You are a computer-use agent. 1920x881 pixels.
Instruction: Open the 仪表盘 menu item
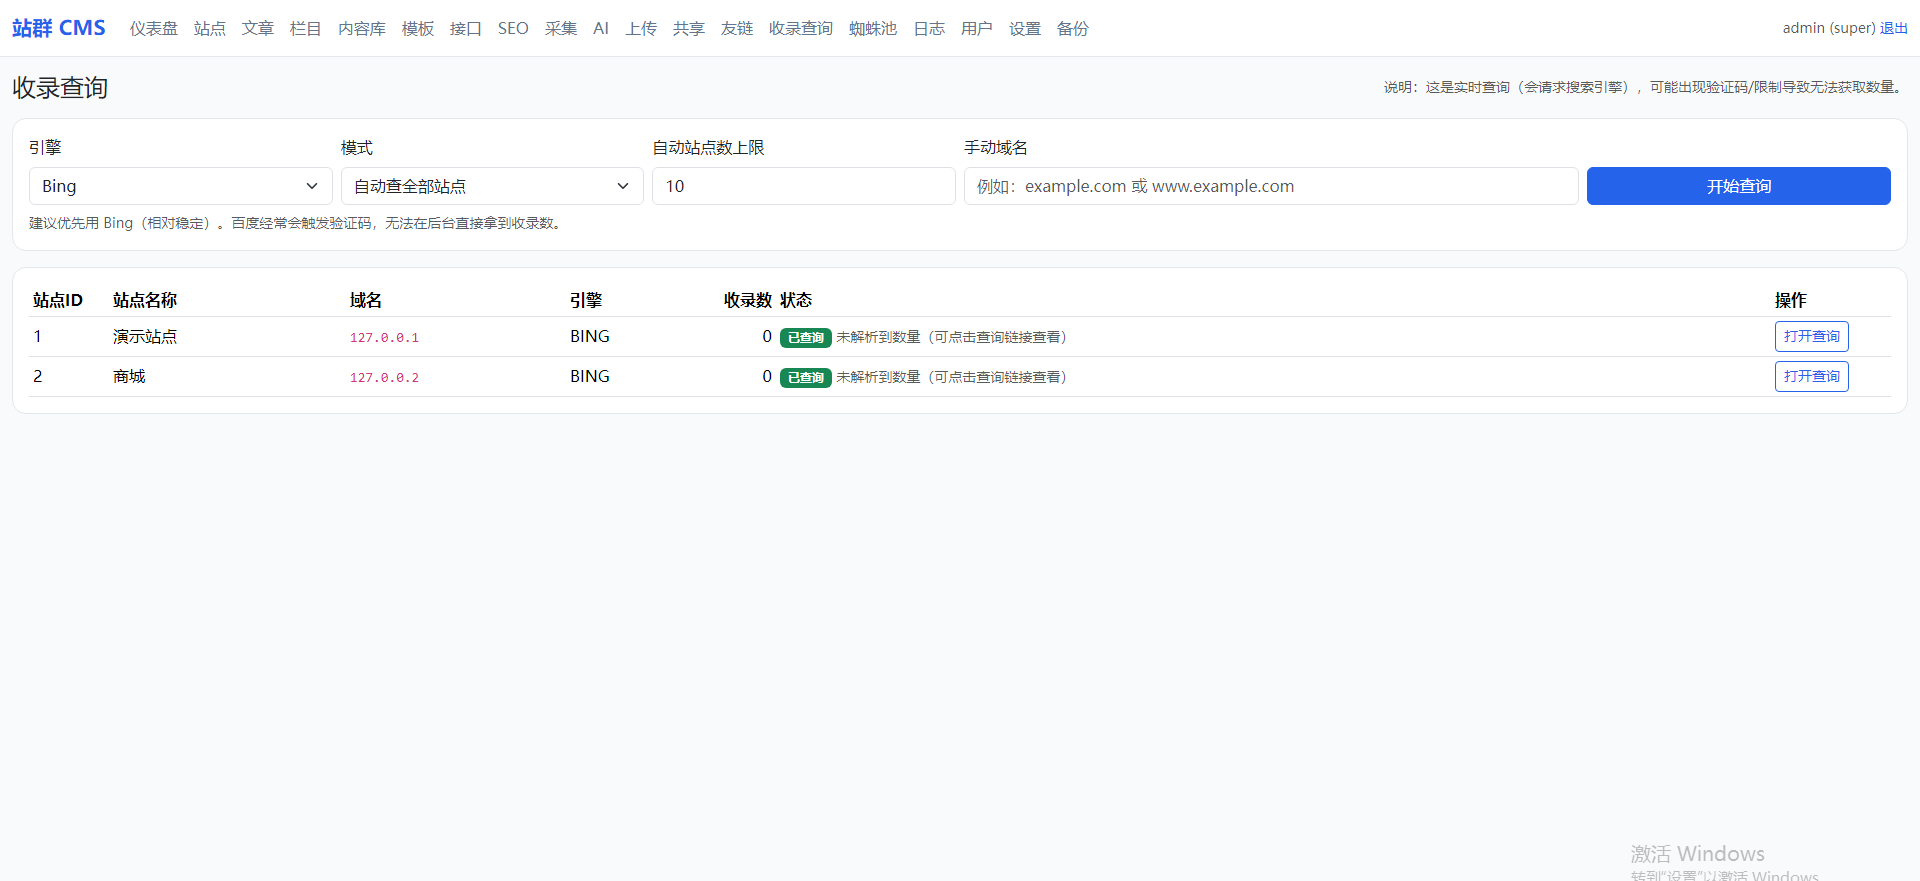[154, 29]
